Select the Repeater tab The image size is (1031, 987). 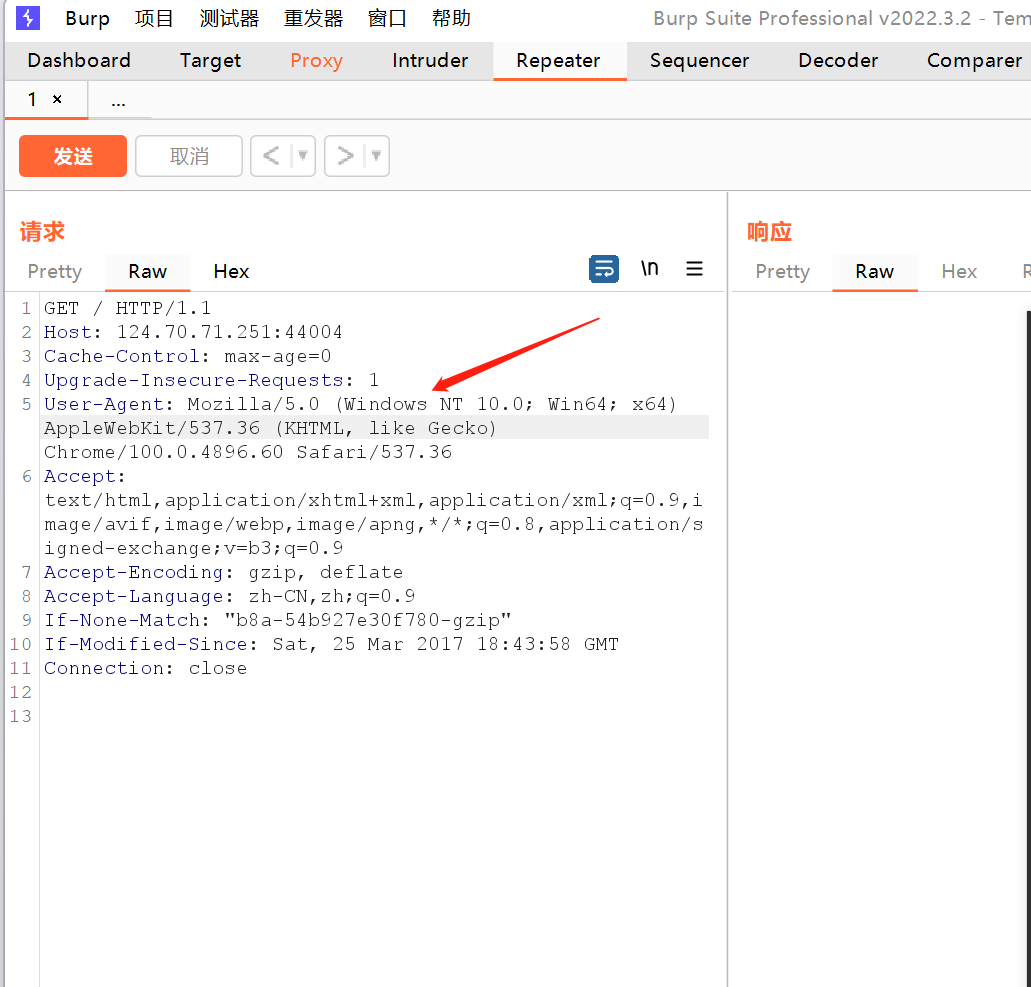[x=558, y=60]
